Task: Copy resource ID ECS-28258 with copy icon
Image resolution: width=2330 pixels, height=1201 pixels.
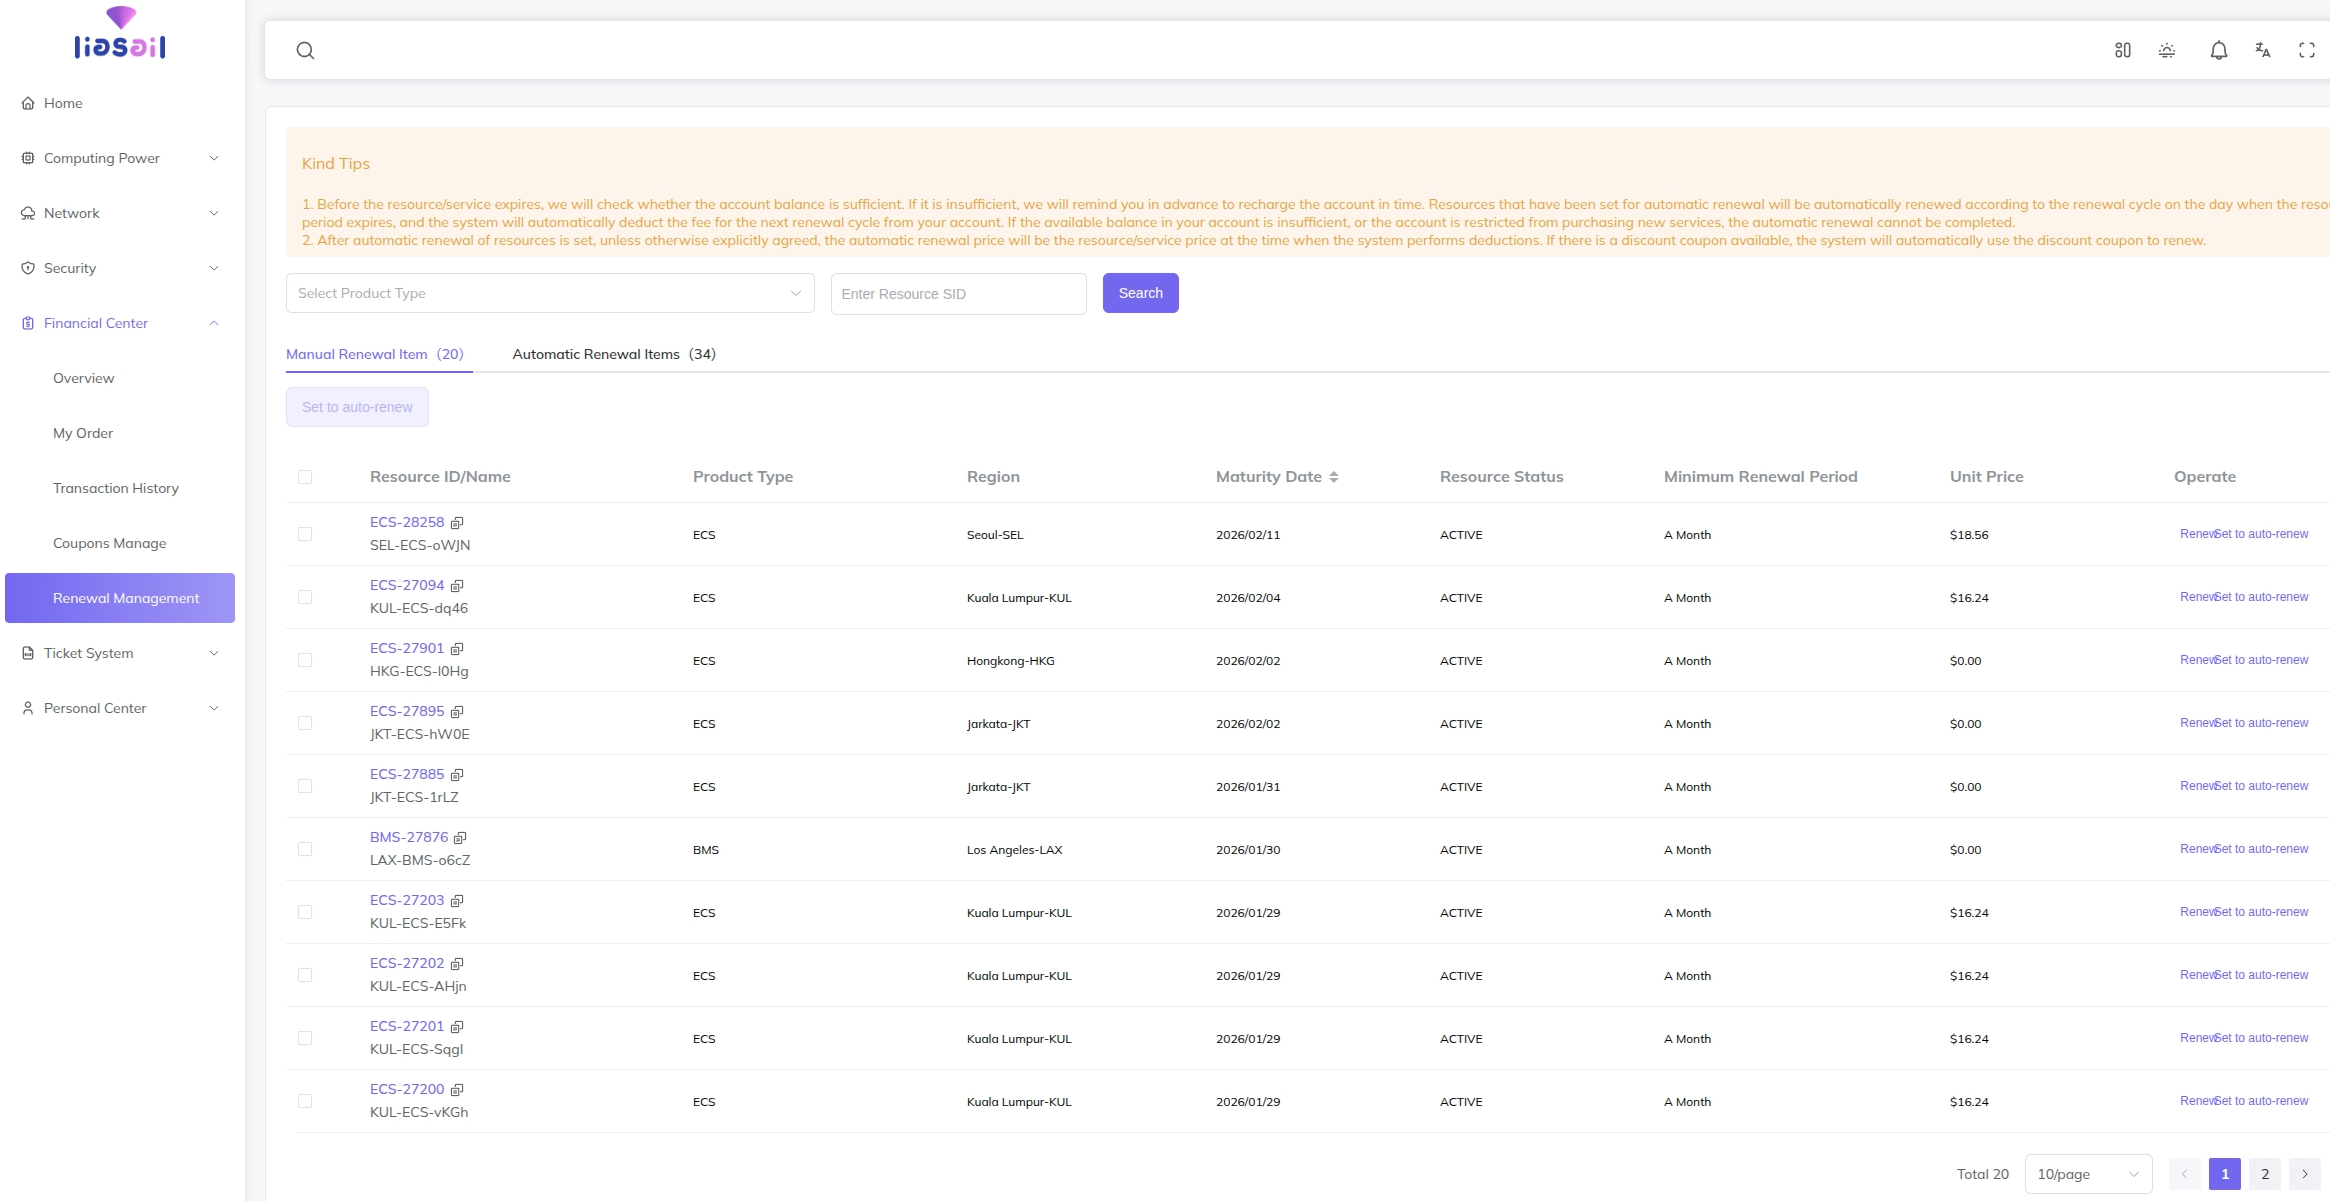Action: (457, 523)
